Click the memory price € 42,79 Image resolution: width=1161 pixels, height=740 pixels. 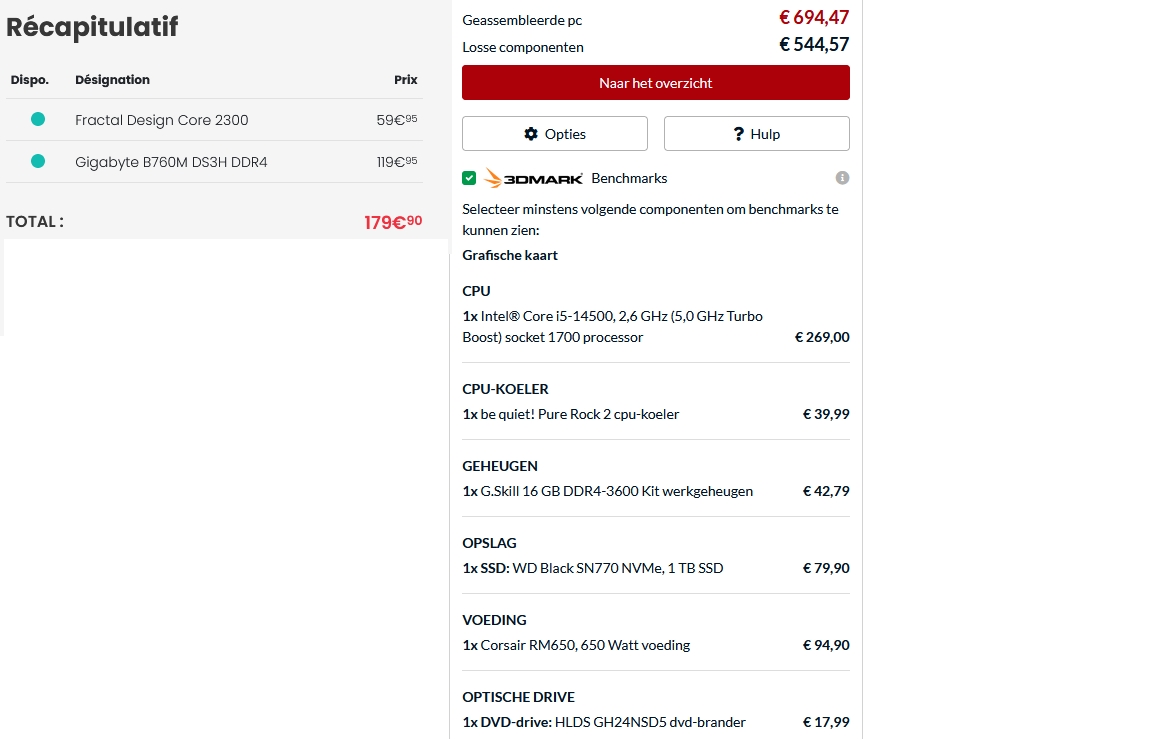tap(826, 491)
